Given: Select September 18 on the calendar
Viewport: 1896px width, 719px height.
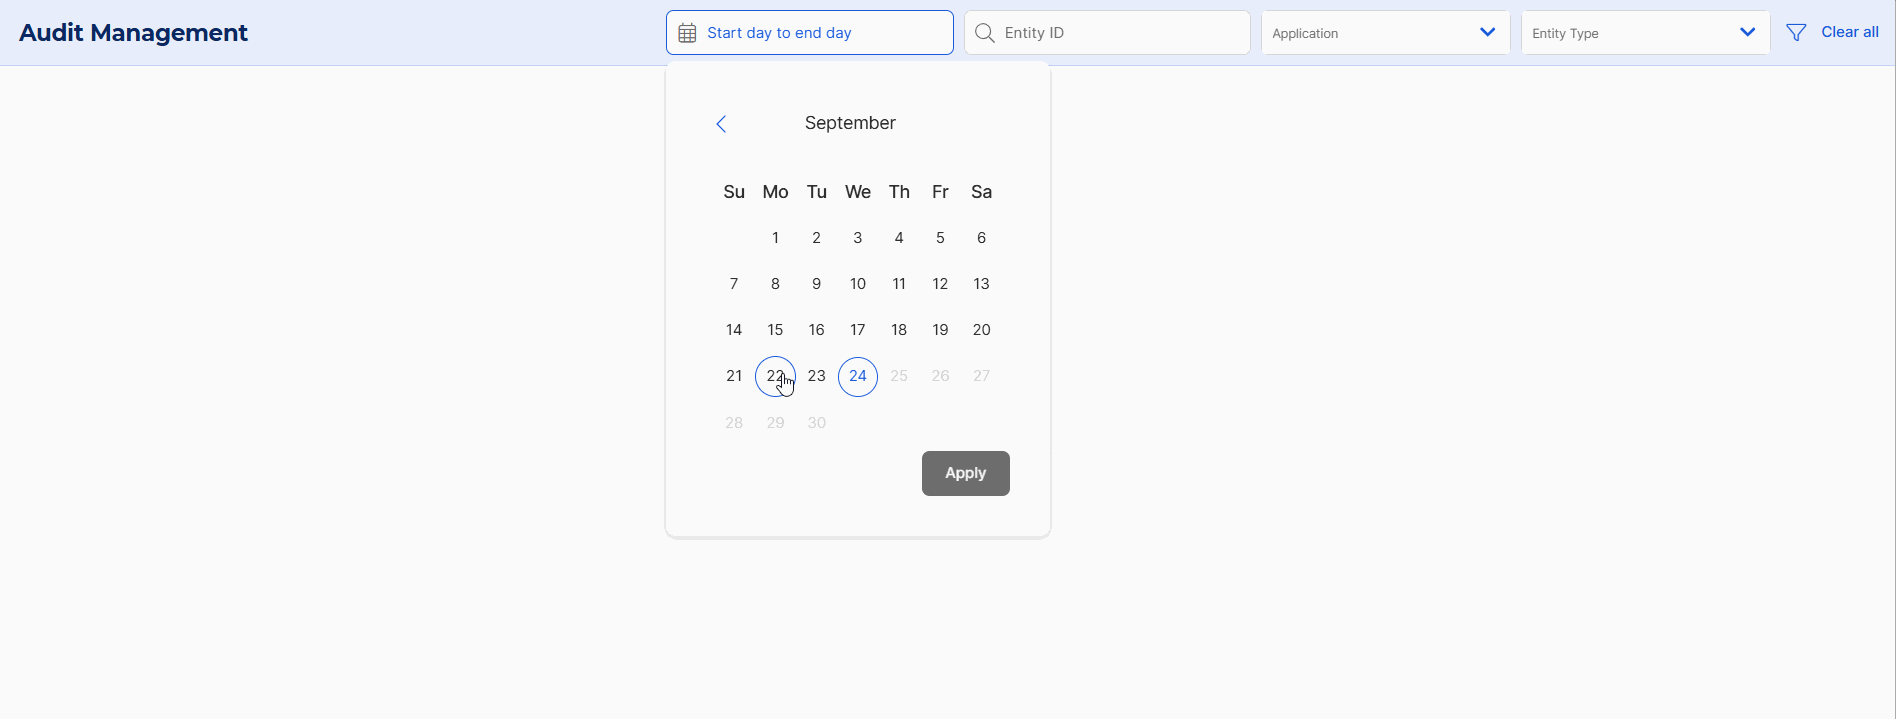Looking at the screenshot, I should tap(899, 330).
